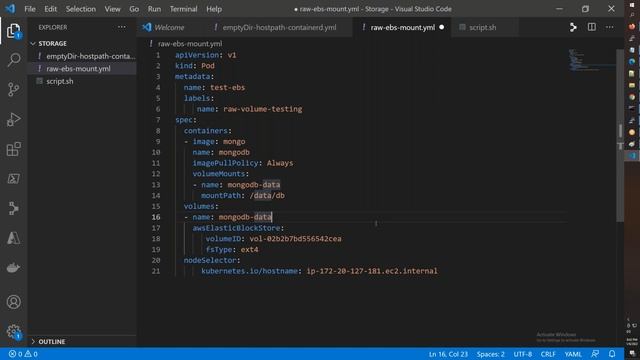The width and height of the screenshot is (640, 360).
Task: Switch to the Welcome tab
Action: 169,27
